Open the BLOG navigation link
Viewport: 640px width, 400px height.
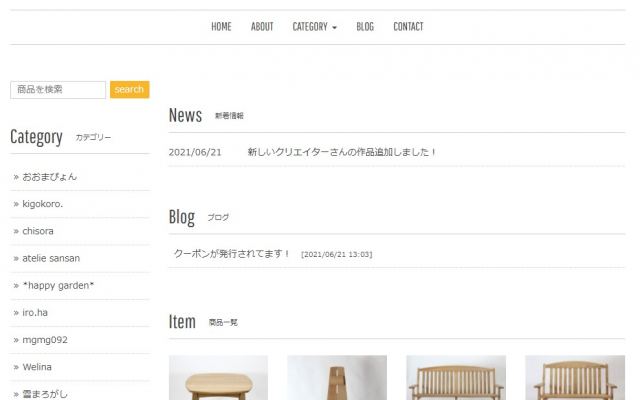[x=365, y=27]
